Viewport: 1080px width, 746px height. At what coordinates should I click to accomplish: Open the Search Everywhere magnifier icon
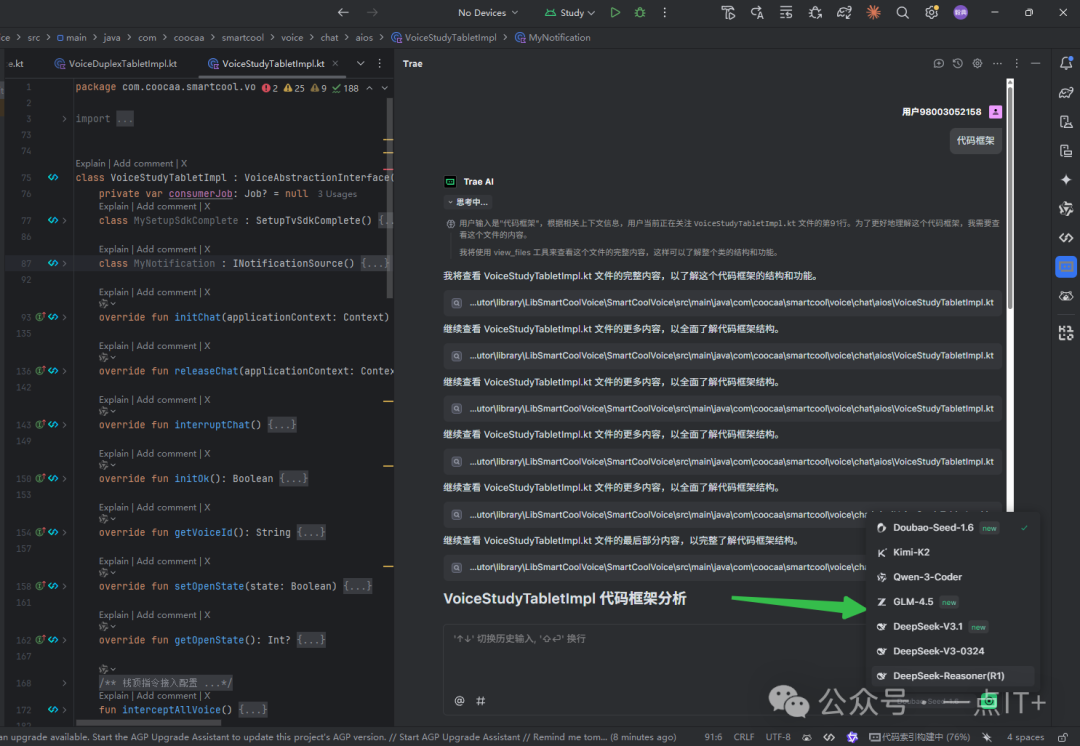pyautogui.click(x=902, y=12)
